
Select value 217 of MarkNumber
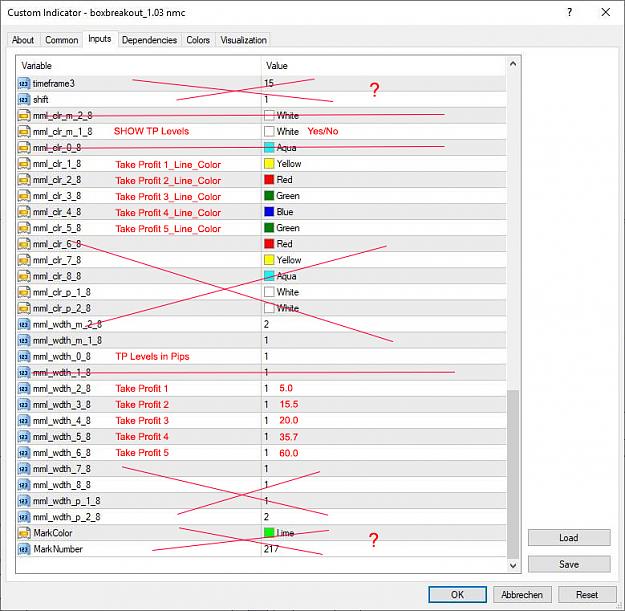coord(271,549)
